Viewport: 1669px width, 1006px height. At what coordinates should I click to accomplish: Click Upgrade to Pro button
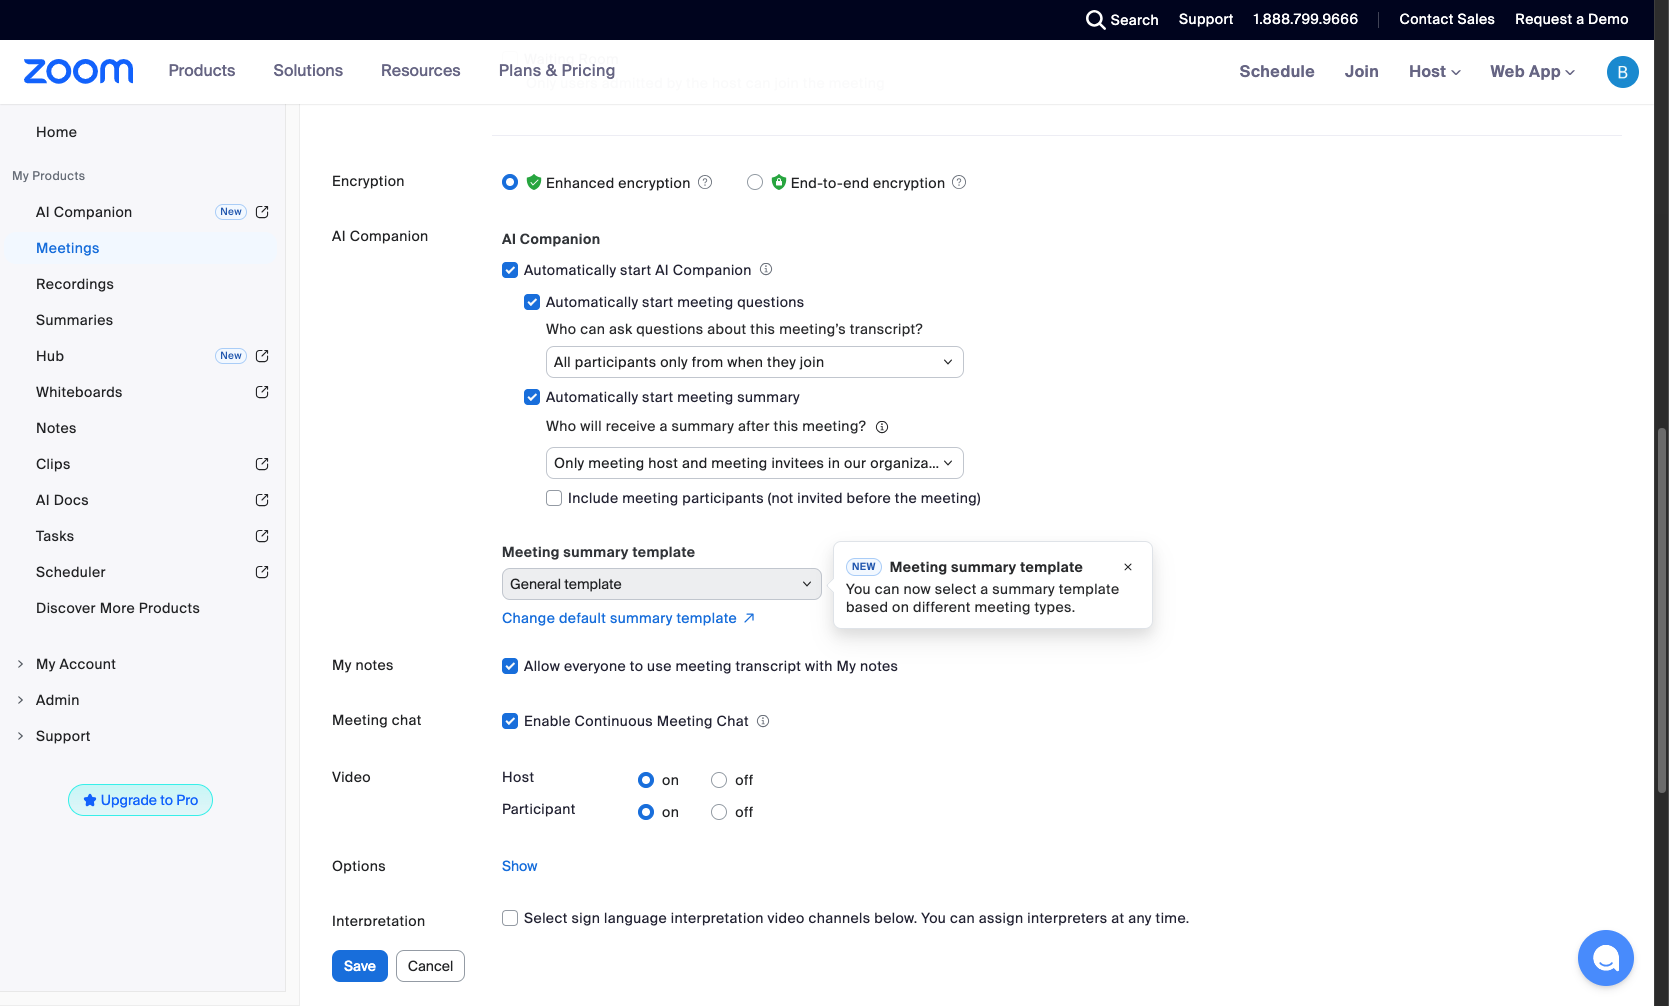pyautogui.click(x=140, y=800)
